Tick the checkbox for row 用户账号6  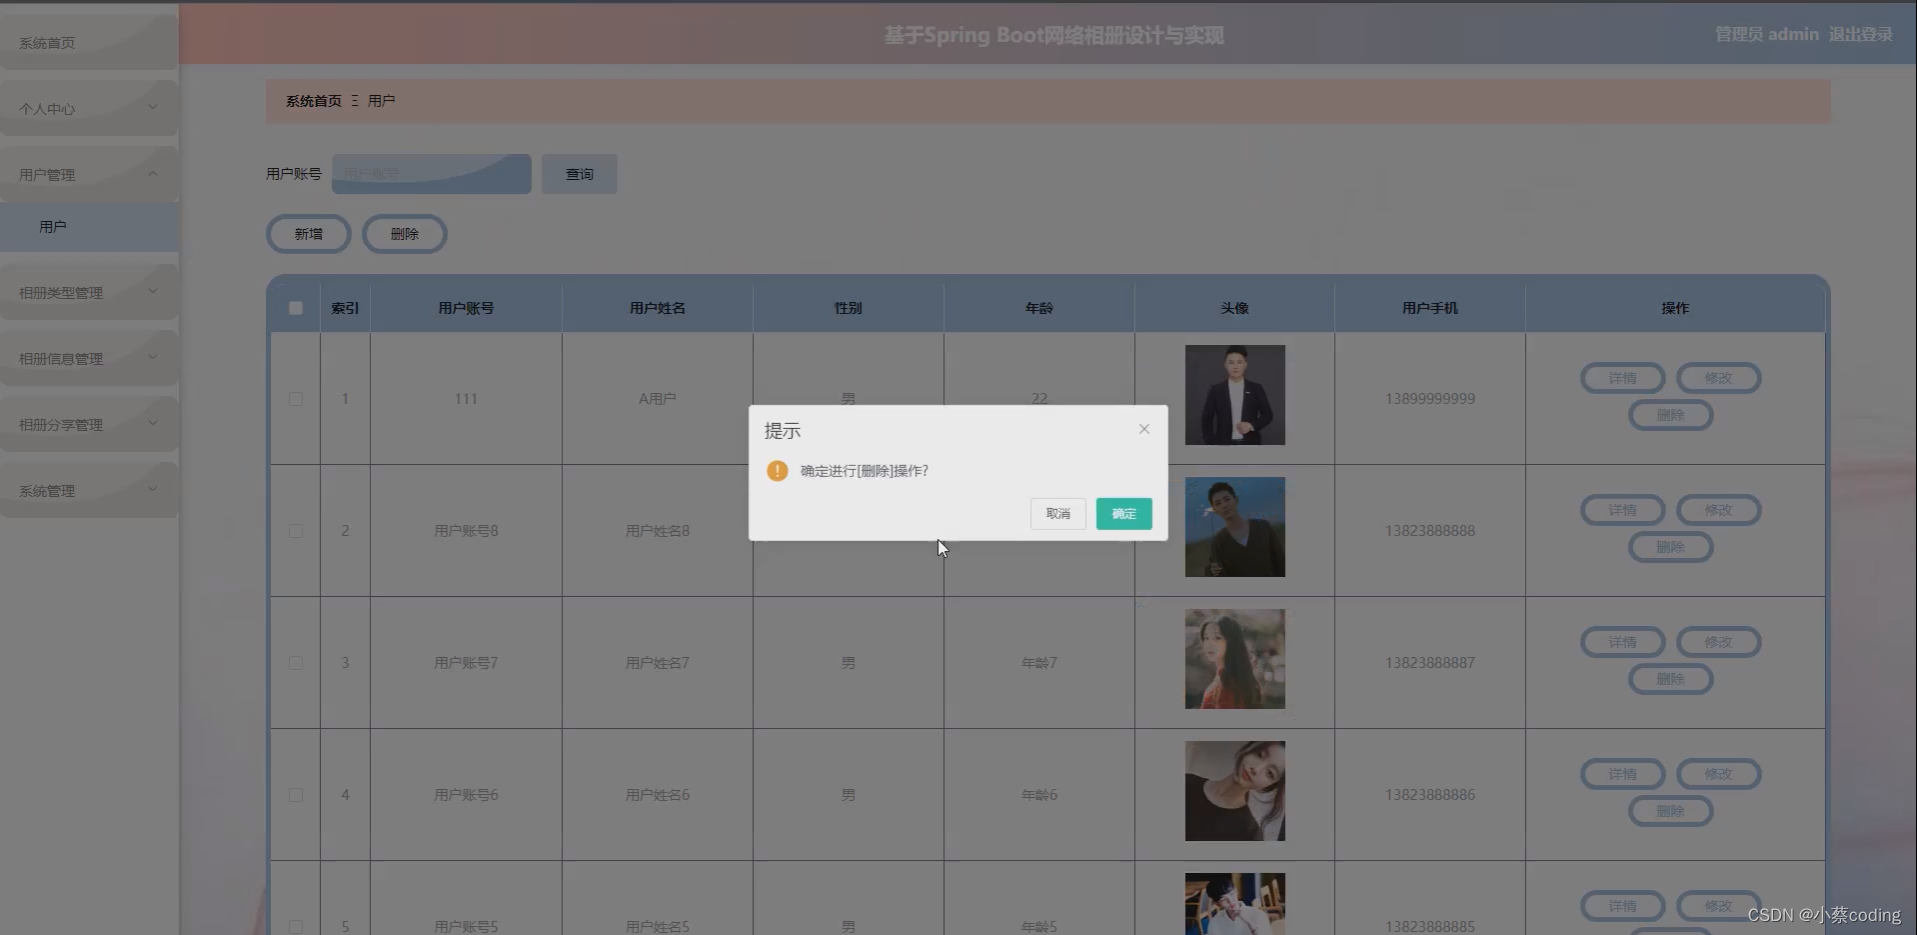(x=295, y=795)
